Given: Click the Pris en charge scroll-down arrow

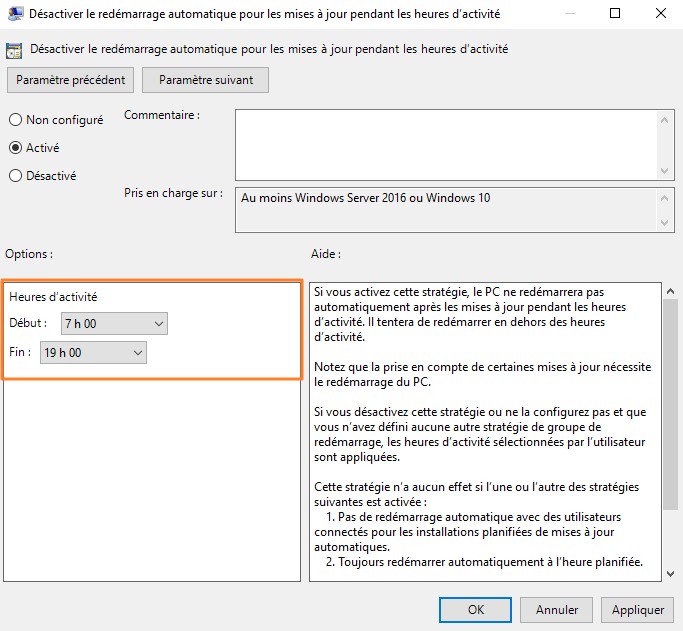Looking at the screenshot, I should 664,223.
